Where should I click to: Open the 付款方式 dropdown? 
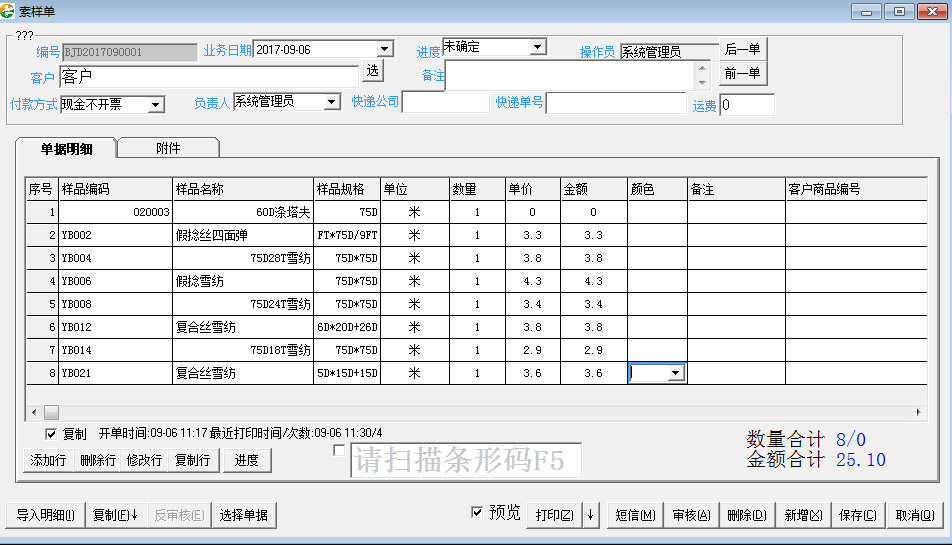coord(155,104)
